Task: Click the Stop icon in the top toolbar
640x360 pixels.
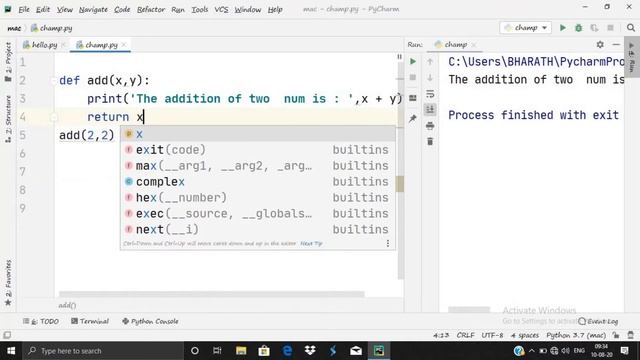Action: [x=610, y=28]
